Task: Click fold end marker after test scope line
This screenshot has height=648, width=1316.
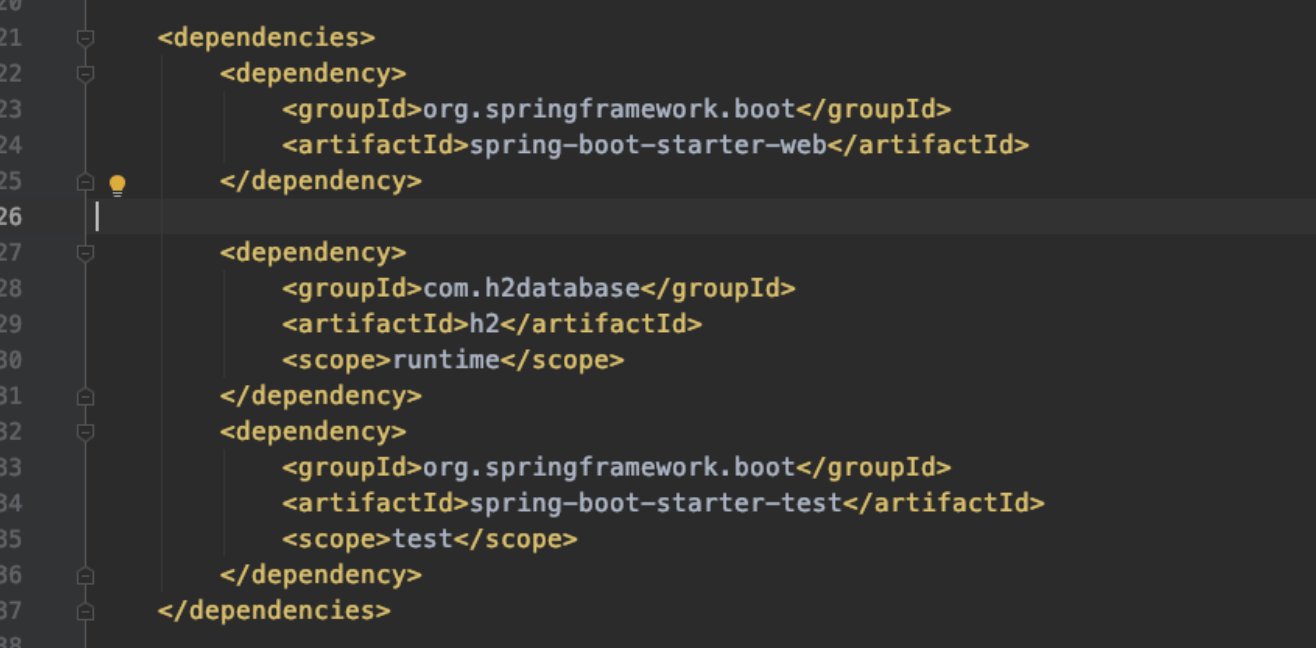Action: [x=86, y=576]
